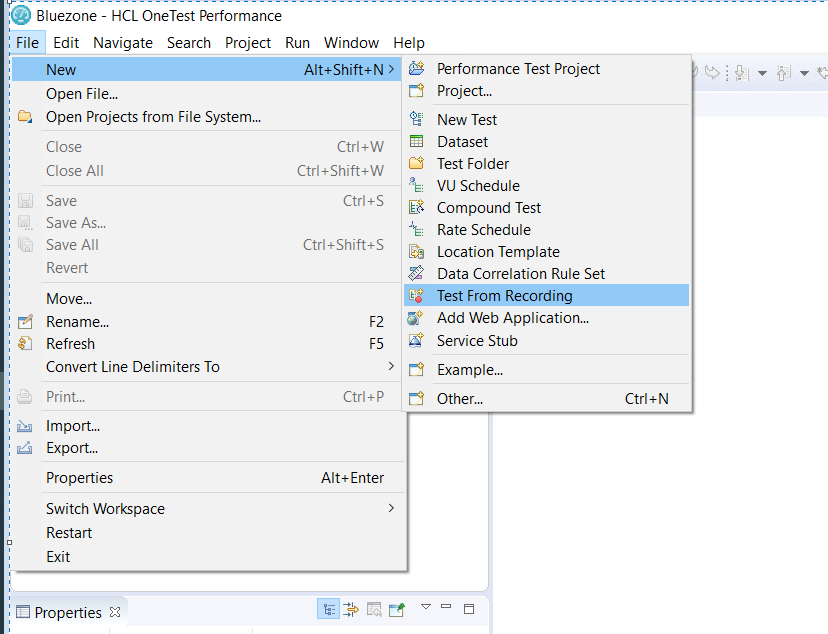Click the Compound Test icon
The image size is (828, 634).
[417, 208]
